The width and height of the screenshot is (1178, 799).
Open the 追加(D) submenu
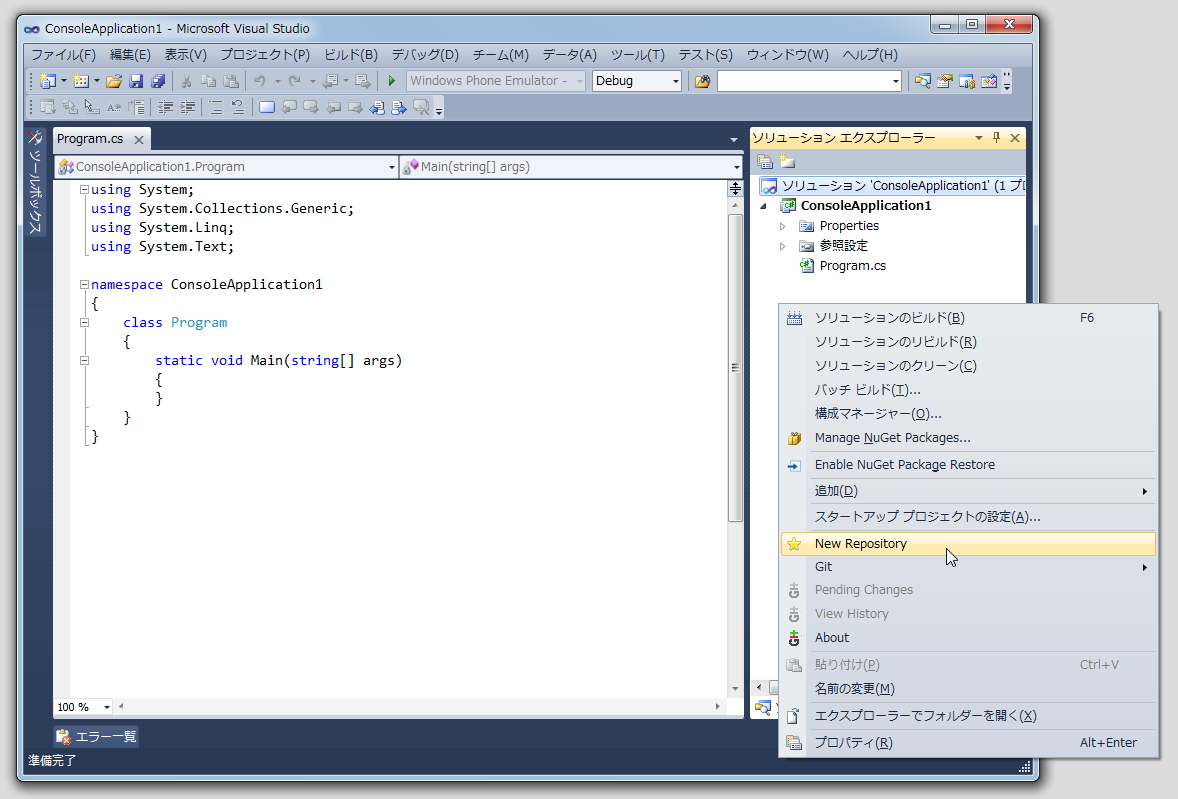(968, 491)
